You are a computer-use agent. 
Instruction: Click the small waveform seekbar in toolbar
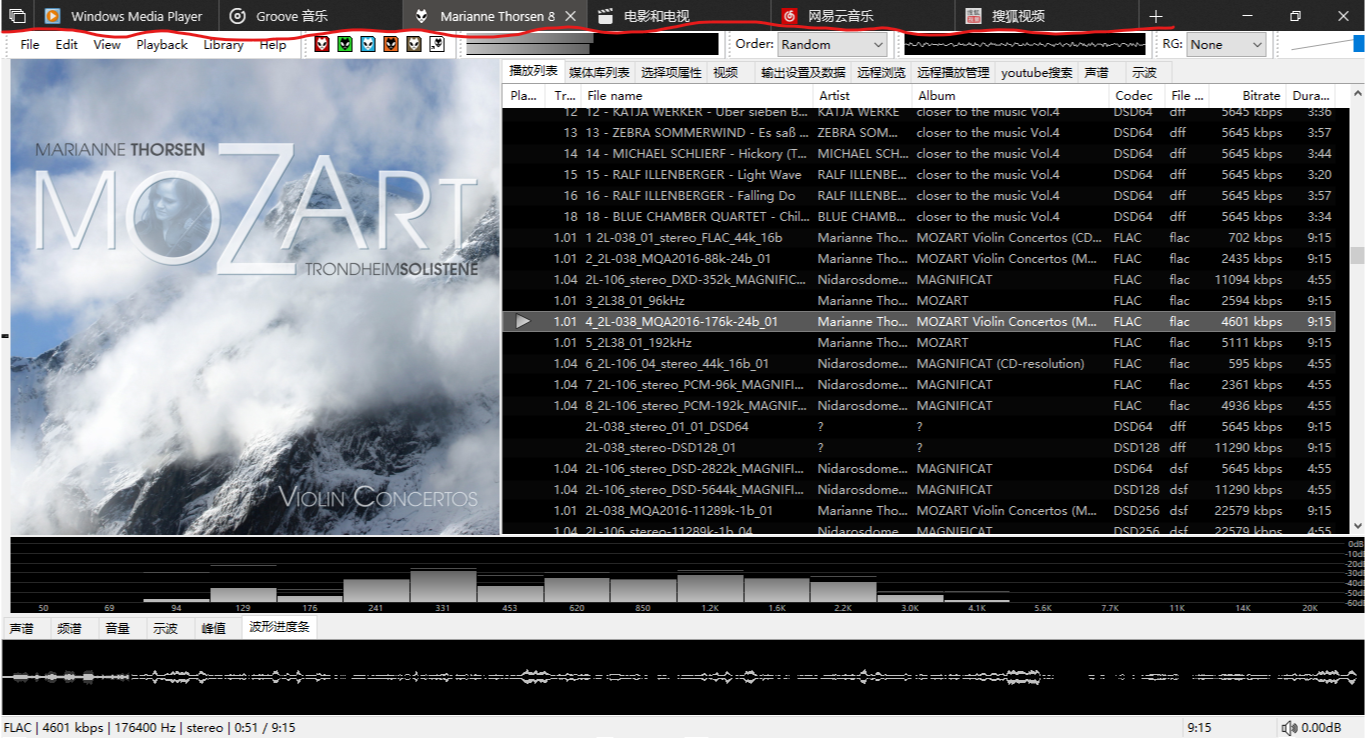point(1025,44)
